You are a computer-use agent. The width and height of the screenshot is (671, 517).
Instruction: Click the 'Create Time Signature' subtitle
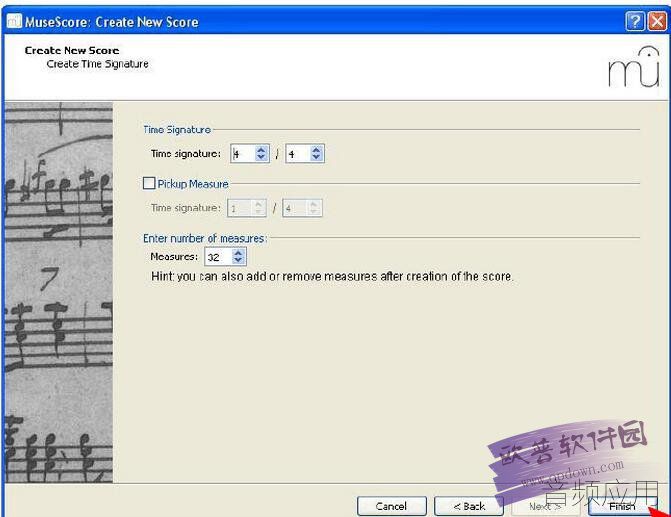pos(98,64)
